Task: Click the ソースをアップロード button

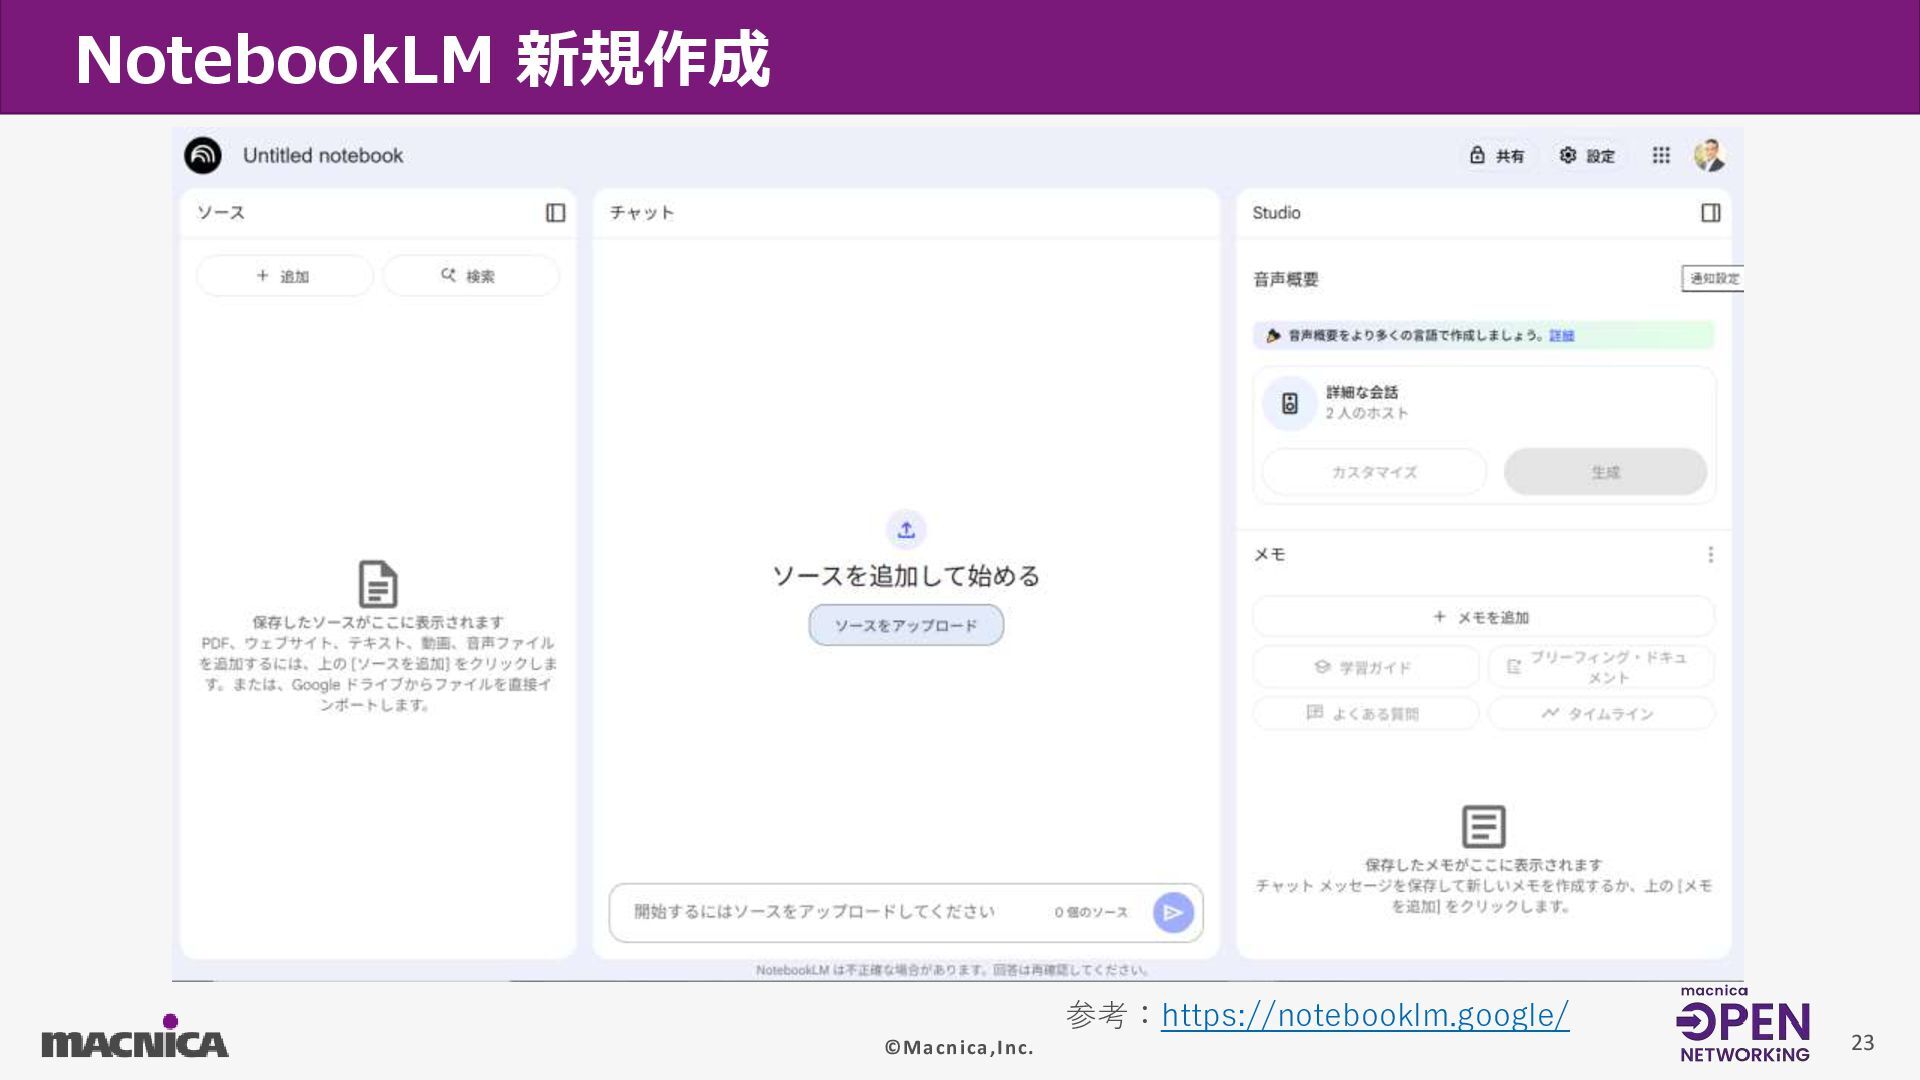Action: coord(906,625)
